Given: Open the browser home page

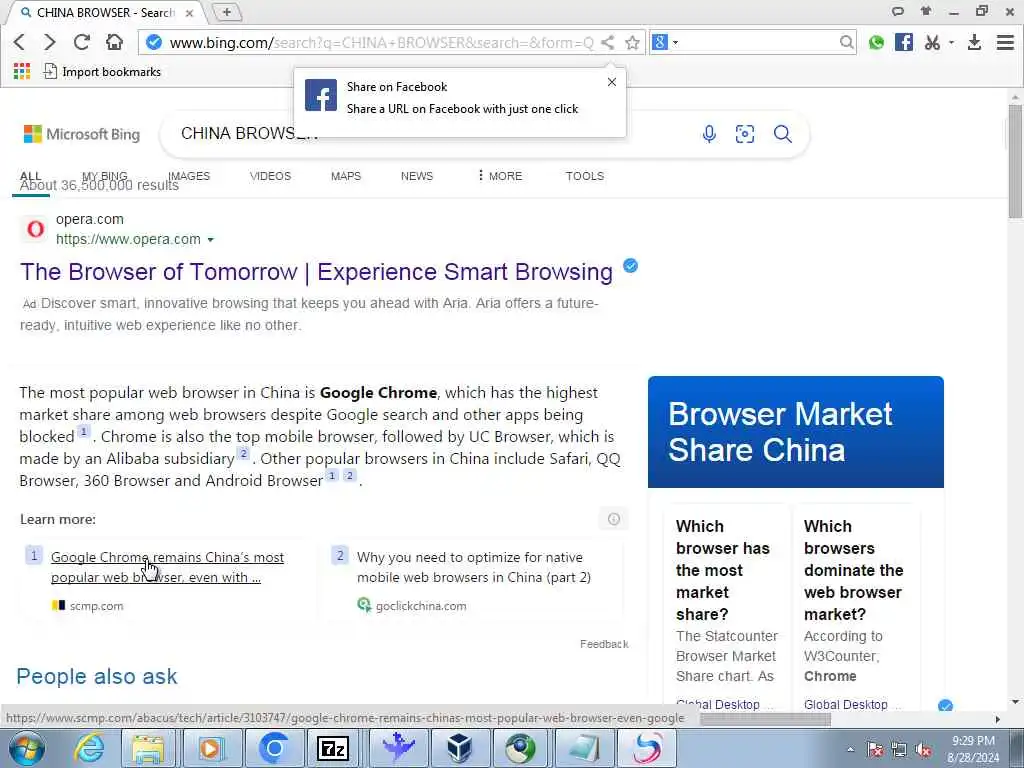Looking at the screenshot, I should [114, 42].
